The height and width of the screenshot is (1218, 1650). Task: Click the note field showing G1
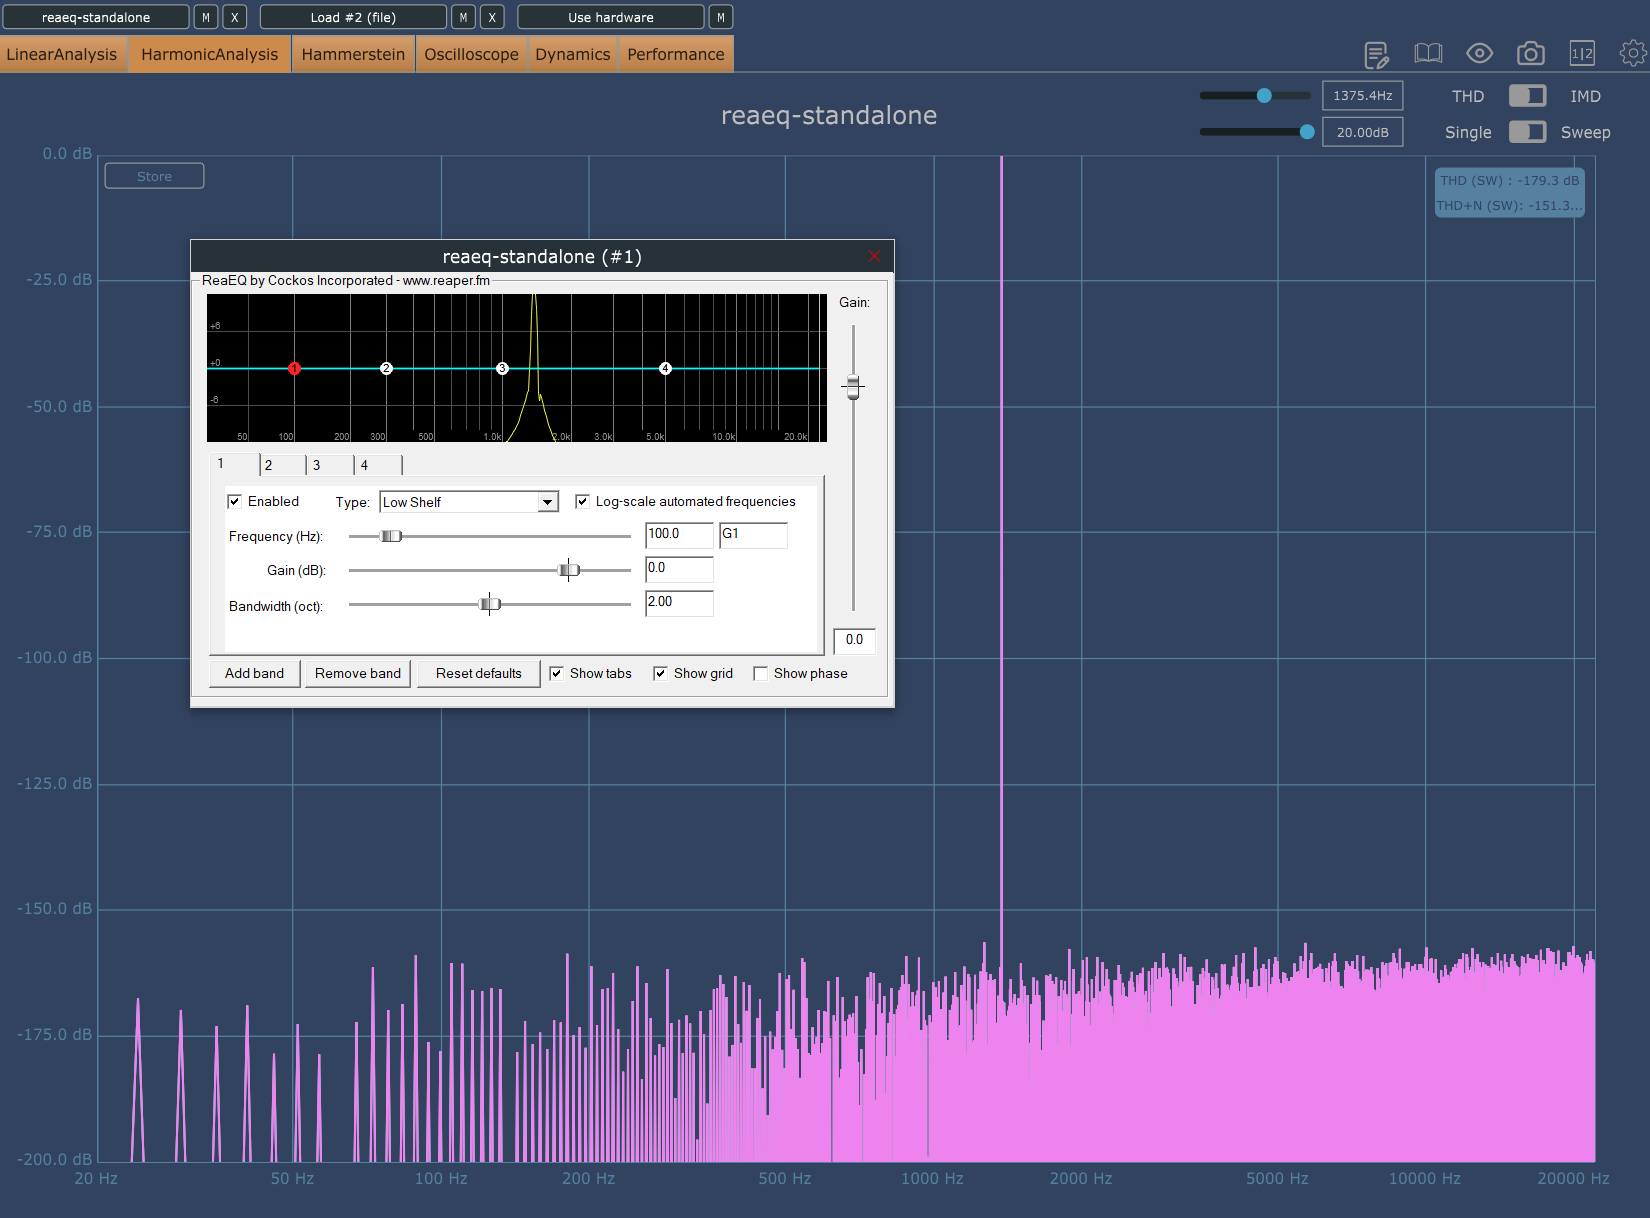tap(753, 535)
